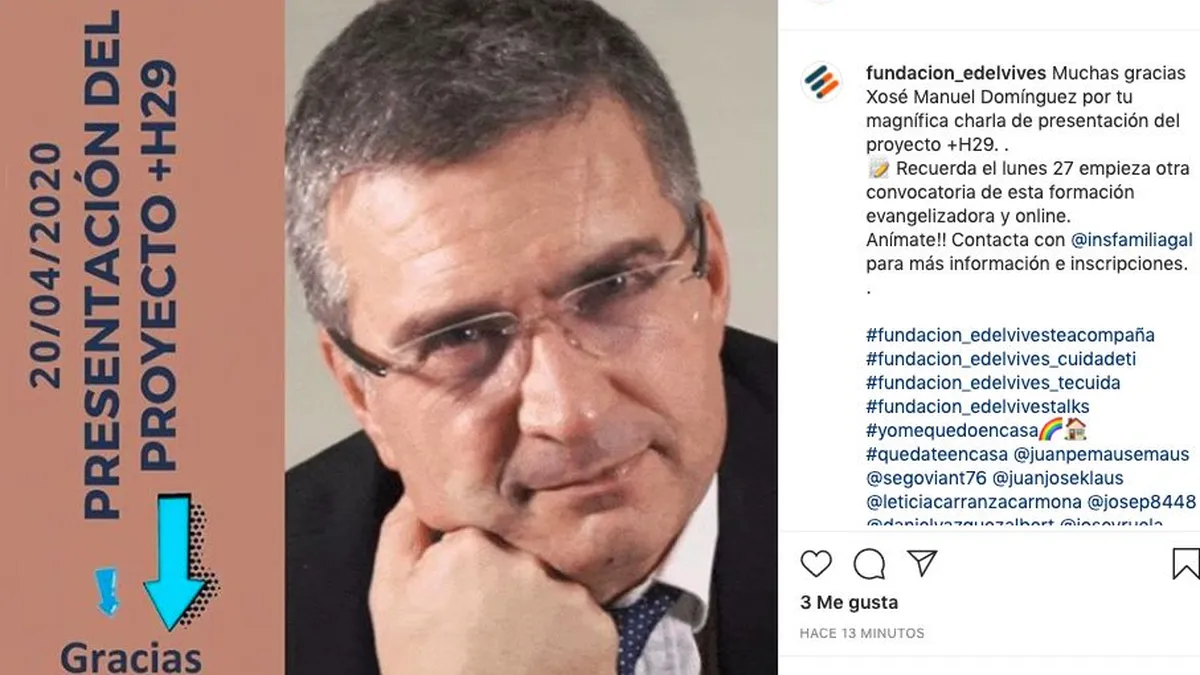Open comments with the speech bubble icon

coord(869,564)
